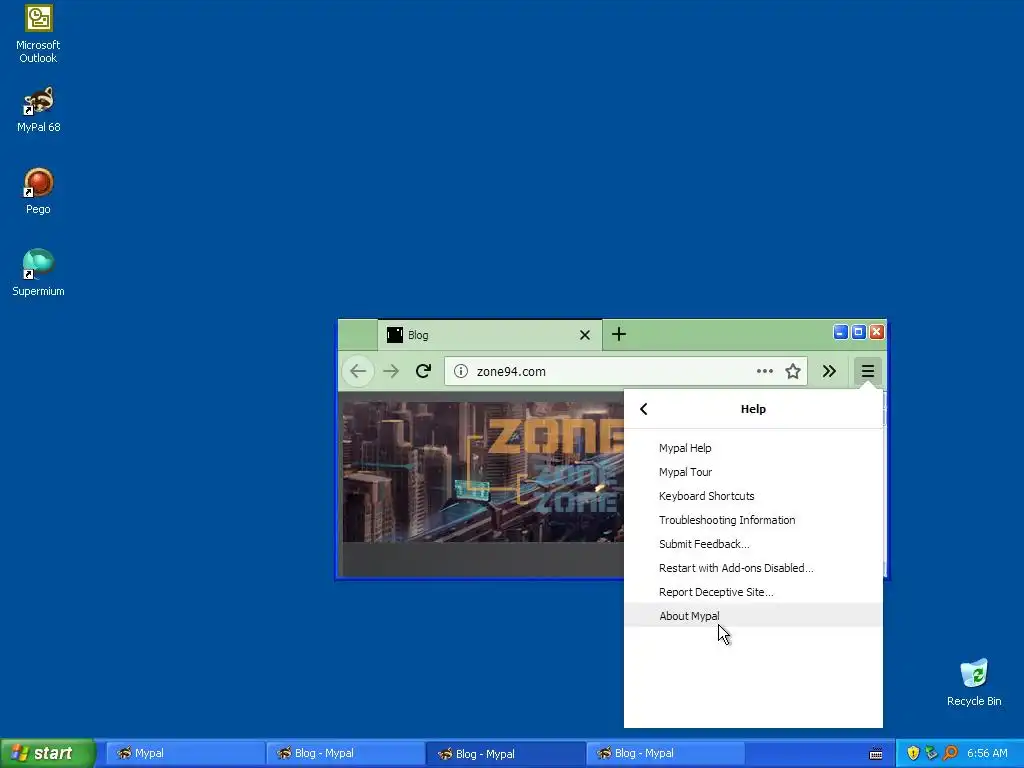Select the Blog tab
This screenshot has height=768, width=1024.
[x=490, y=335]
